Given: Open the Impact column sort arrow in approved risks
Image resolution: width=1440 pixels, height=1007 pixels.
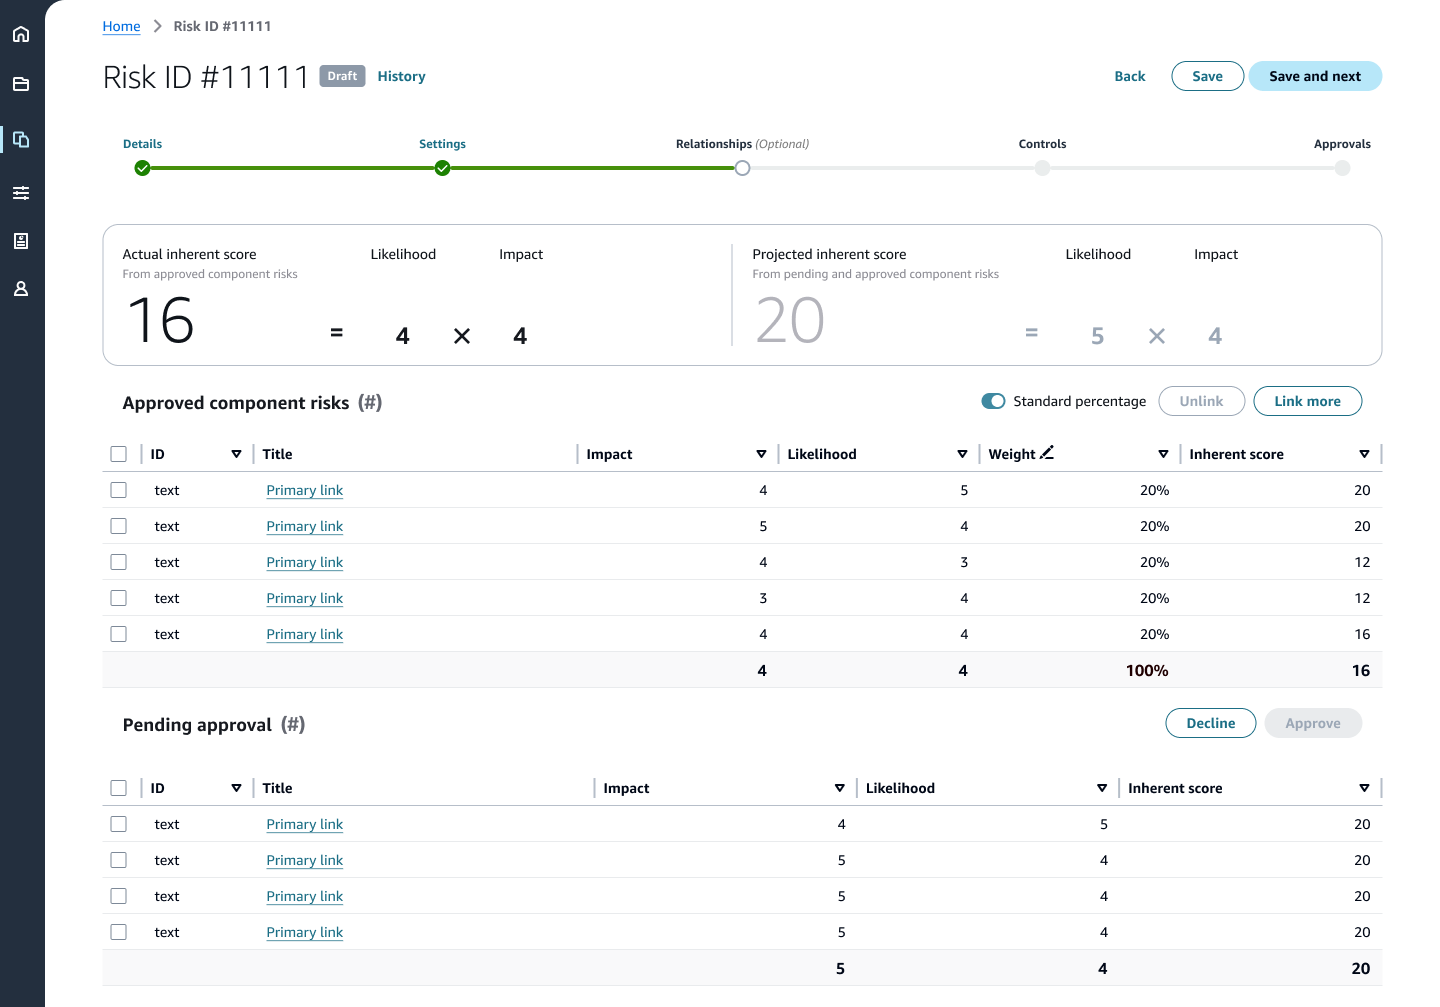Looking at the screenshot, I should coord(761,454).
